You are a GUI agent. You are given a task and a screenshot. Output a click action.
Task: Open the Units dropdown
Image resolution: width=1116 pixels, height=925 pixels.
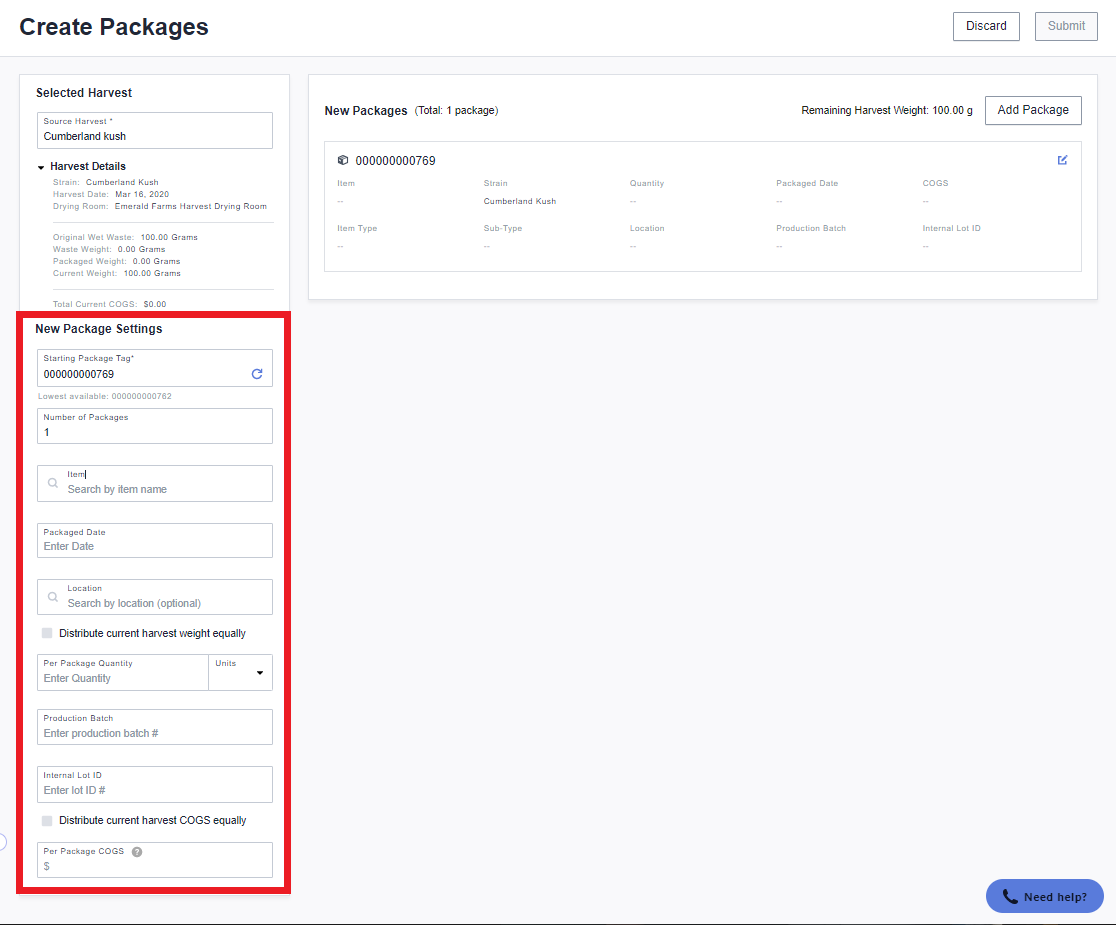click(x=241, y=672)
